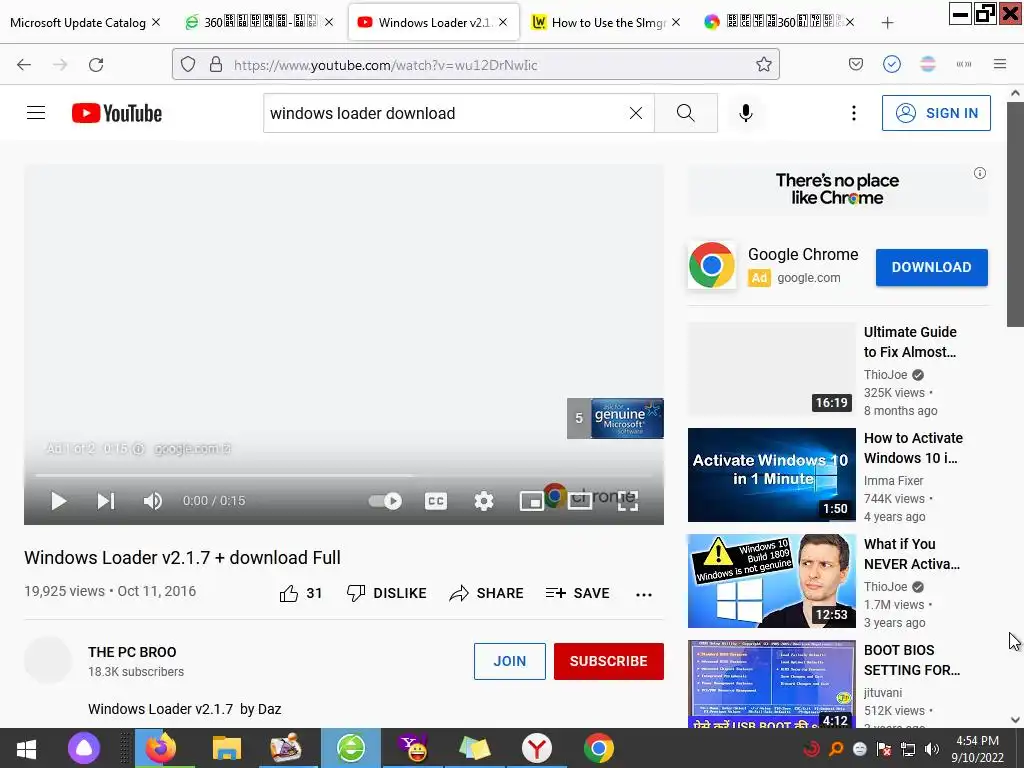The height and width of the screenshot is (768, 1024).
Task: Save page to Pocket
Action: pyautogui.click(x=856, y=64)
